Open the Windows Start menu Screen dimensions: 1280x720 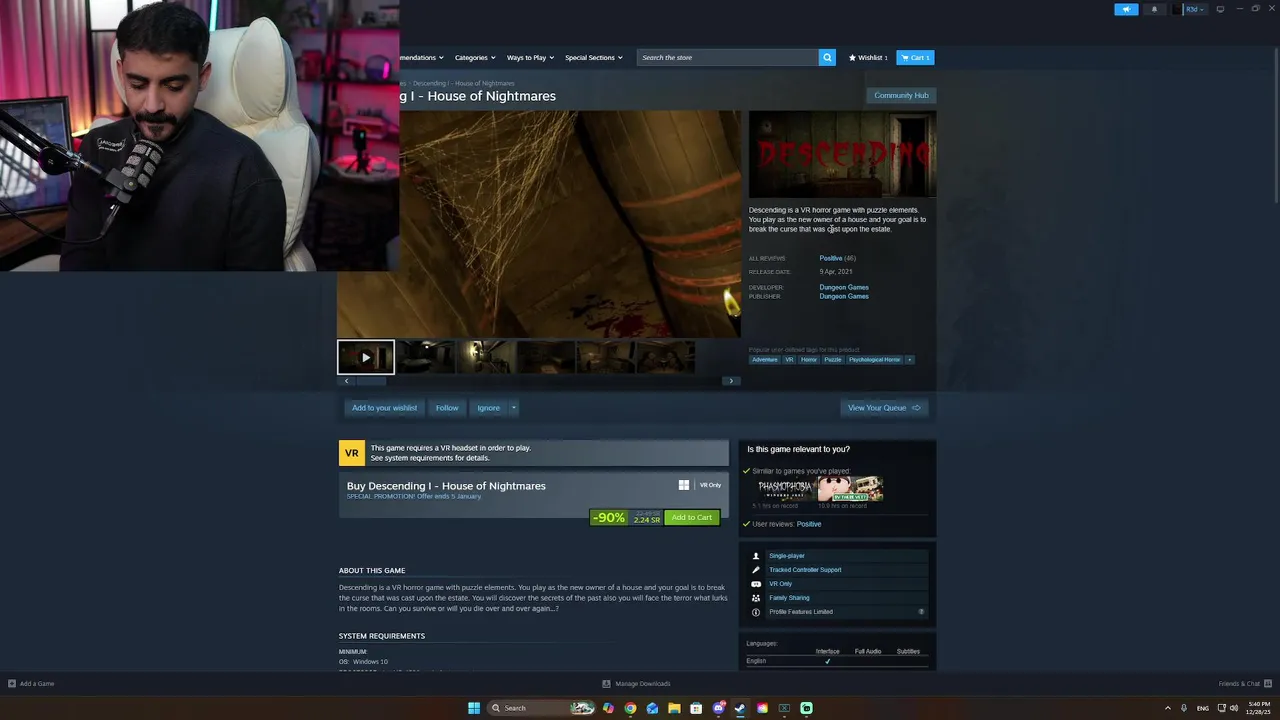click(x=474, y=708)
